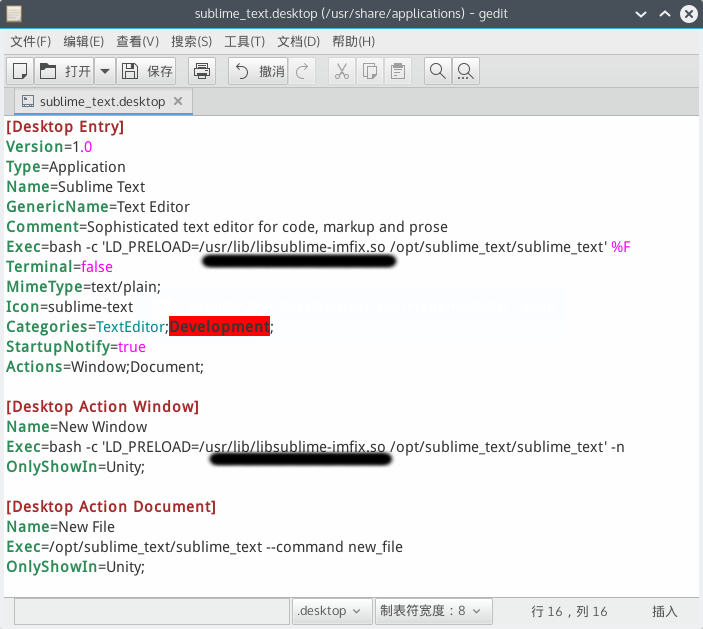Screen dimensions: 703x629
Task: Click the Name=Sublime Text line
Action: tap(76, 187)
